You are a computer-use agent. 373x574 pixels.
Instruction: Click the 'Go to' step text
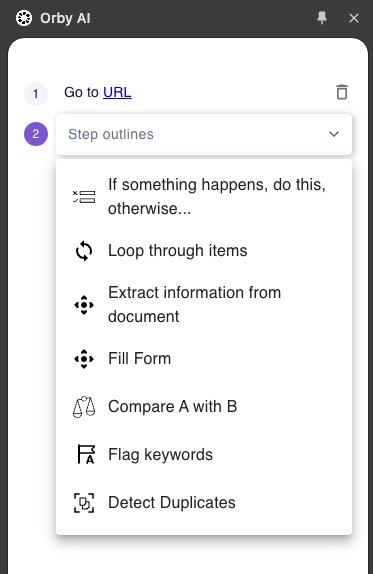click(81, 92)
